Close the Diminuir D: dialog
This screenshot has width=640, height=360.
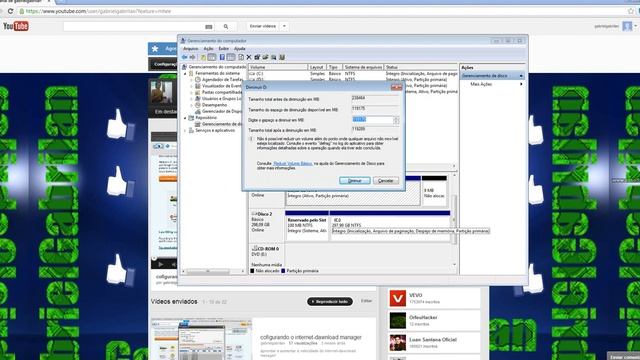pyautogui.click(x=396, y=87)
